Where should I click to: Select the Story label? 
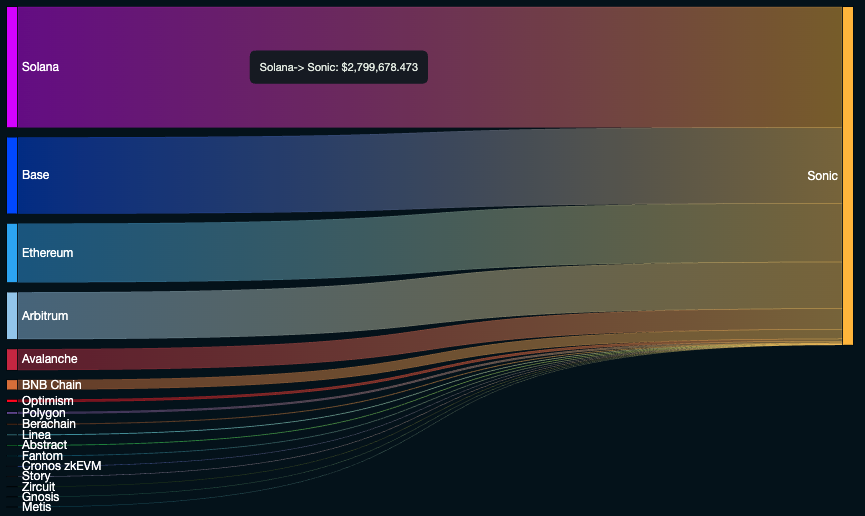pos(36,476)
